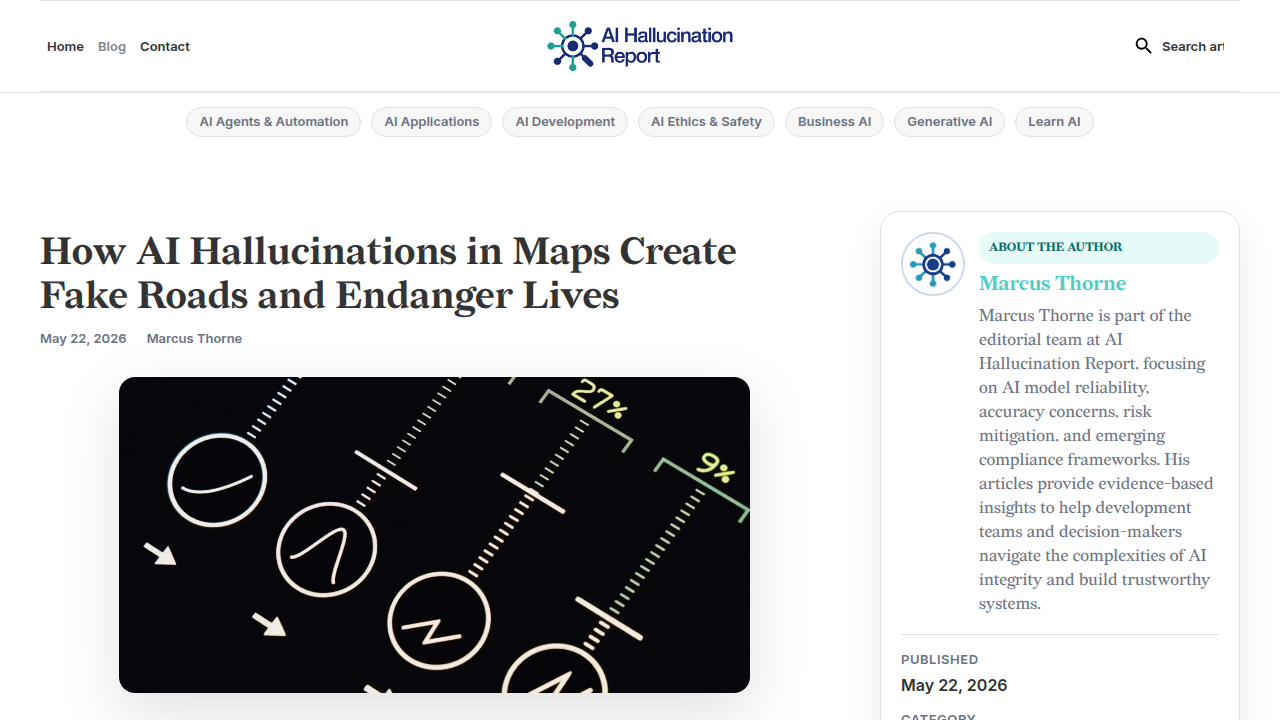
Task: Open Marcus Thorne author name in sidebar
Action: [x=1052, y=283]
